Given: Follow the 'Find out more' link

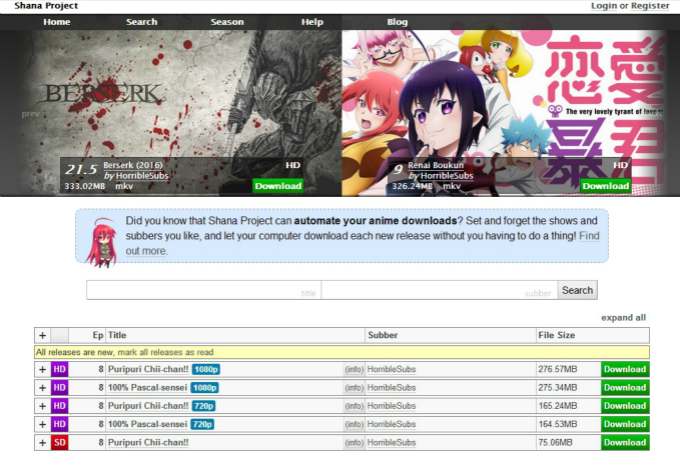Looking at the screenshot, I should (x=589, y=236).
